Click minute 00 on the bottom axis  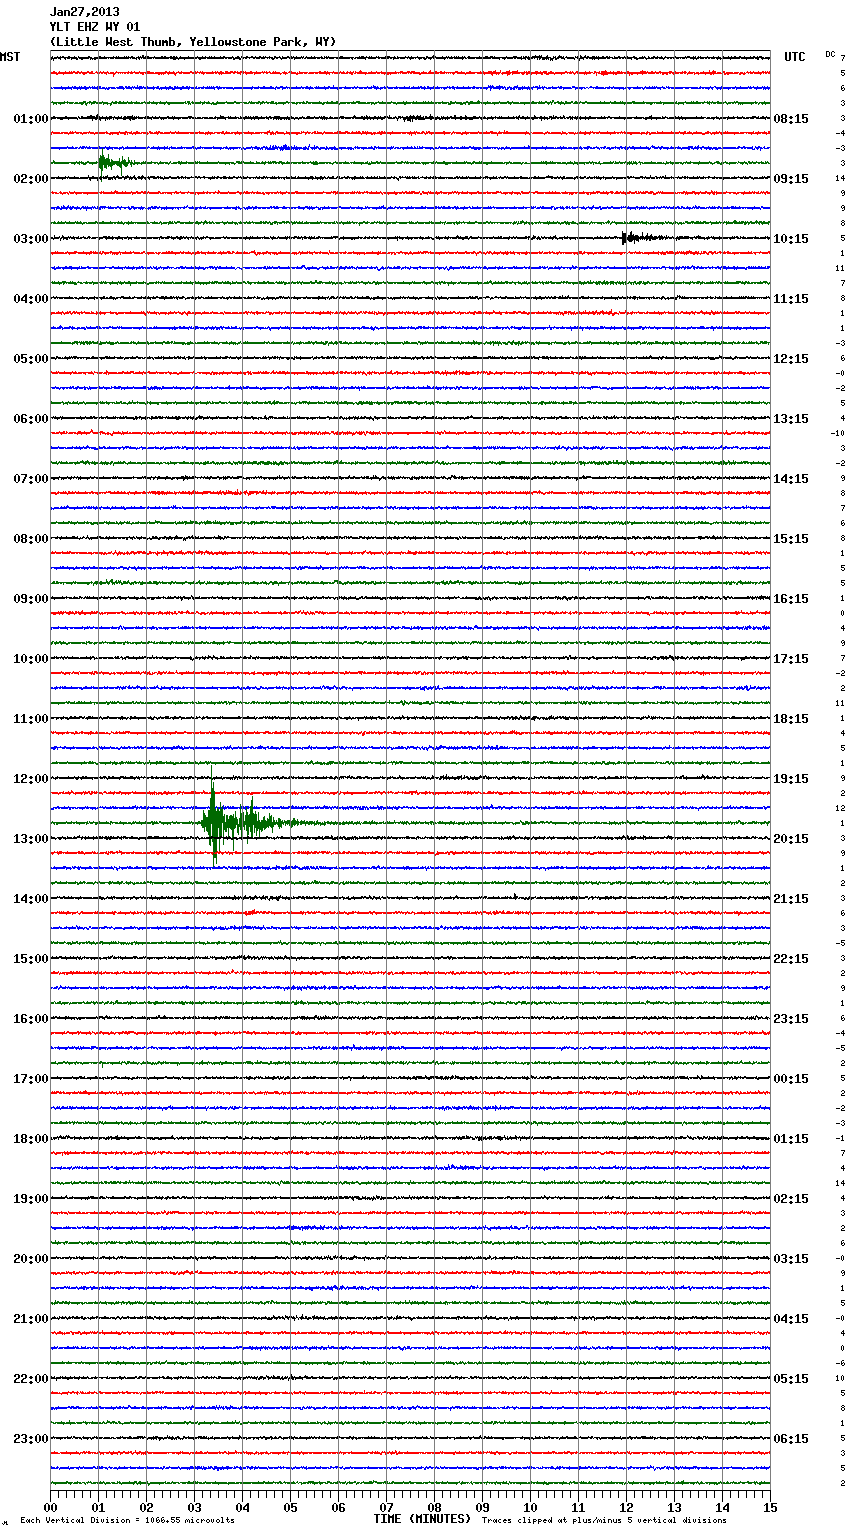50,1507
